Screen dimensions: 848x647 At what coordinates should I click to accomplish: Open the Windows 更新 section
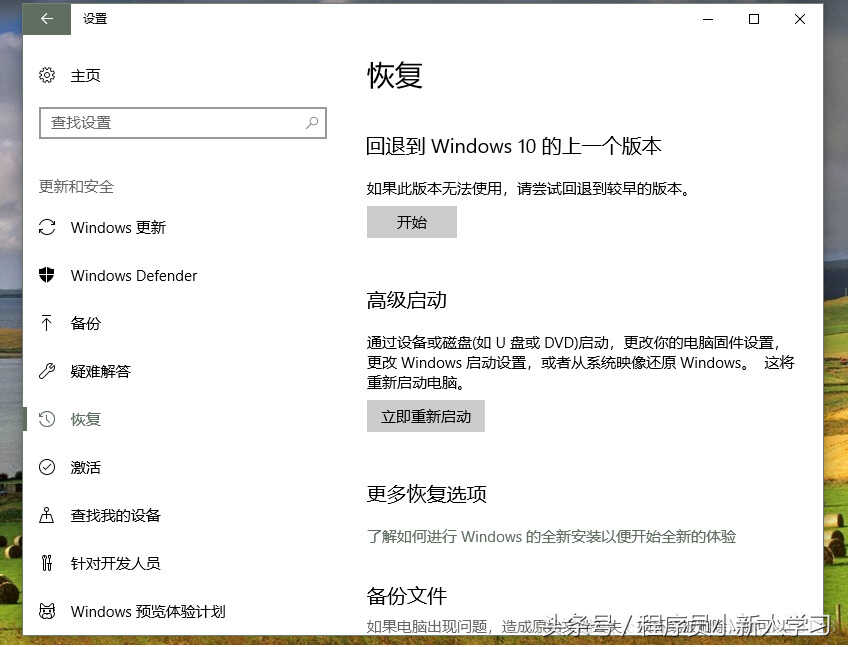pos(118,228)
